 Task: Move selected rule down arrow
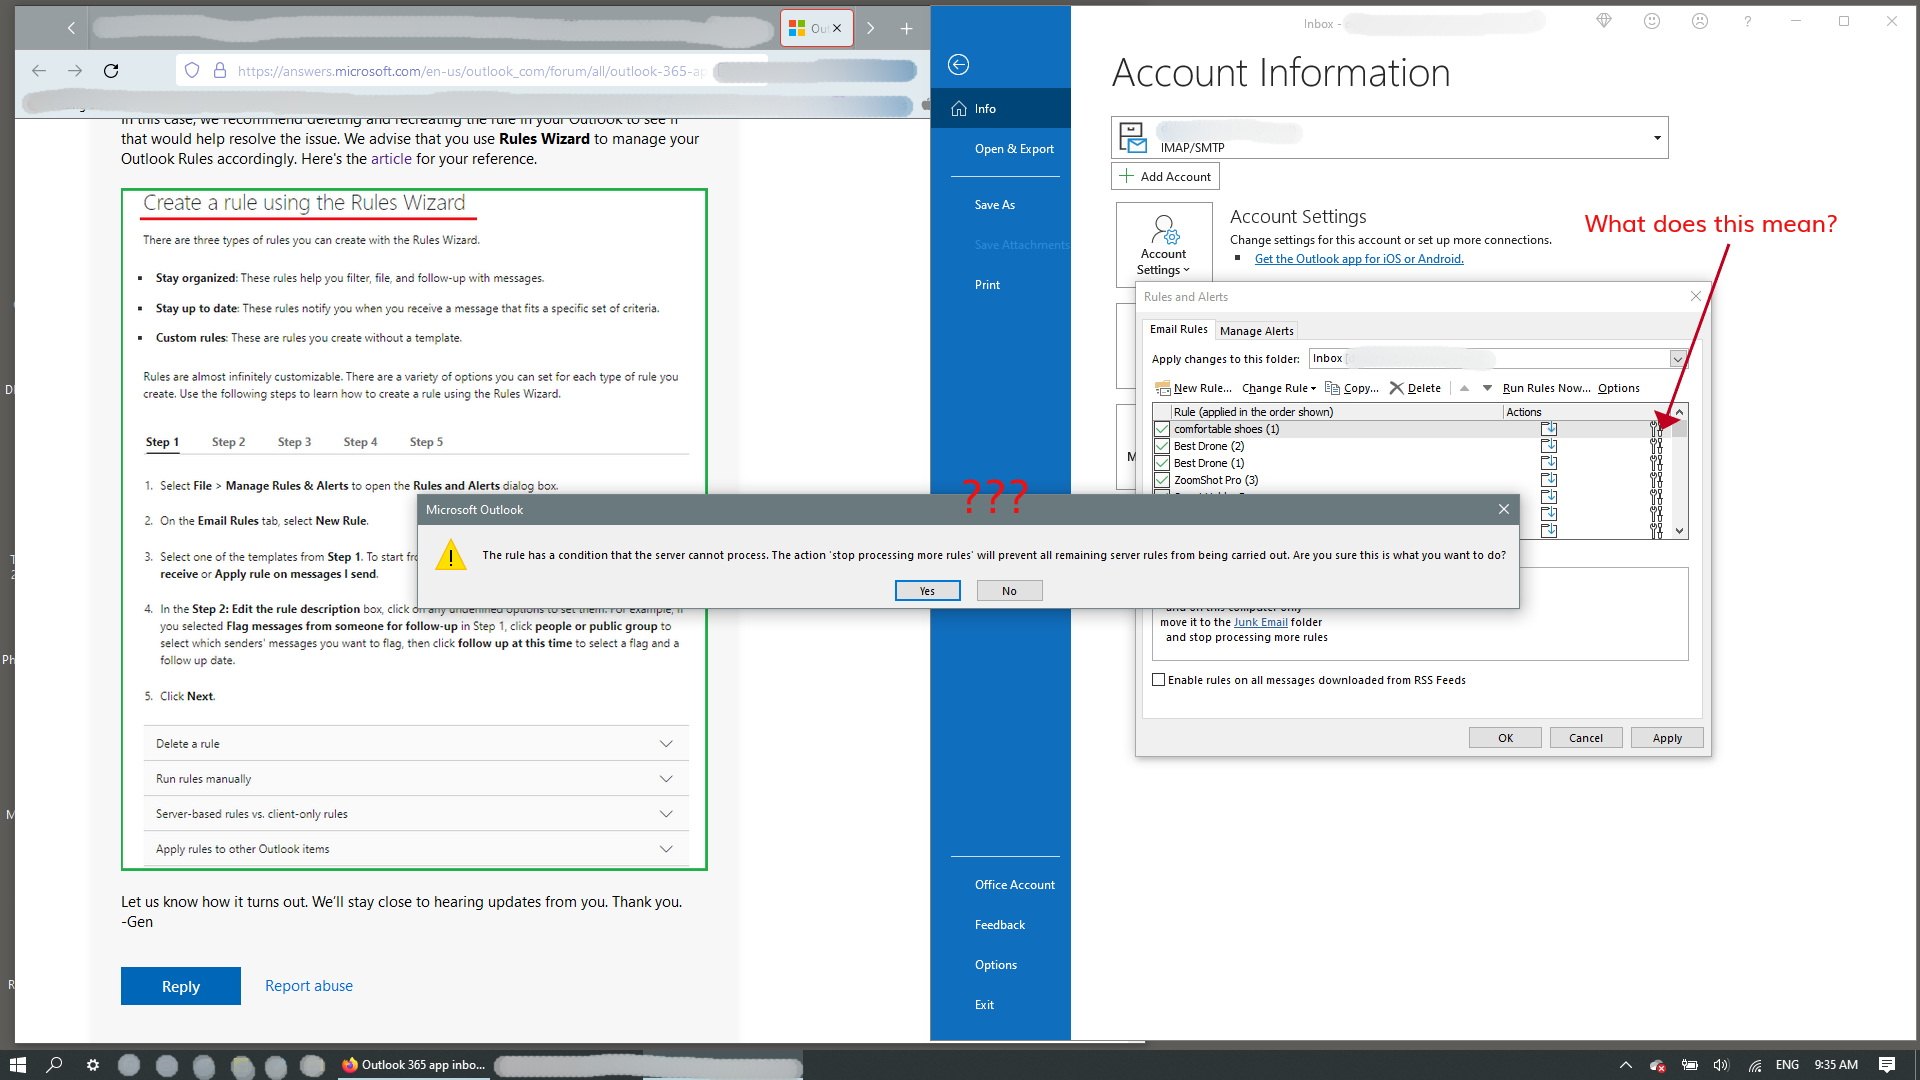coord(1487,388)
